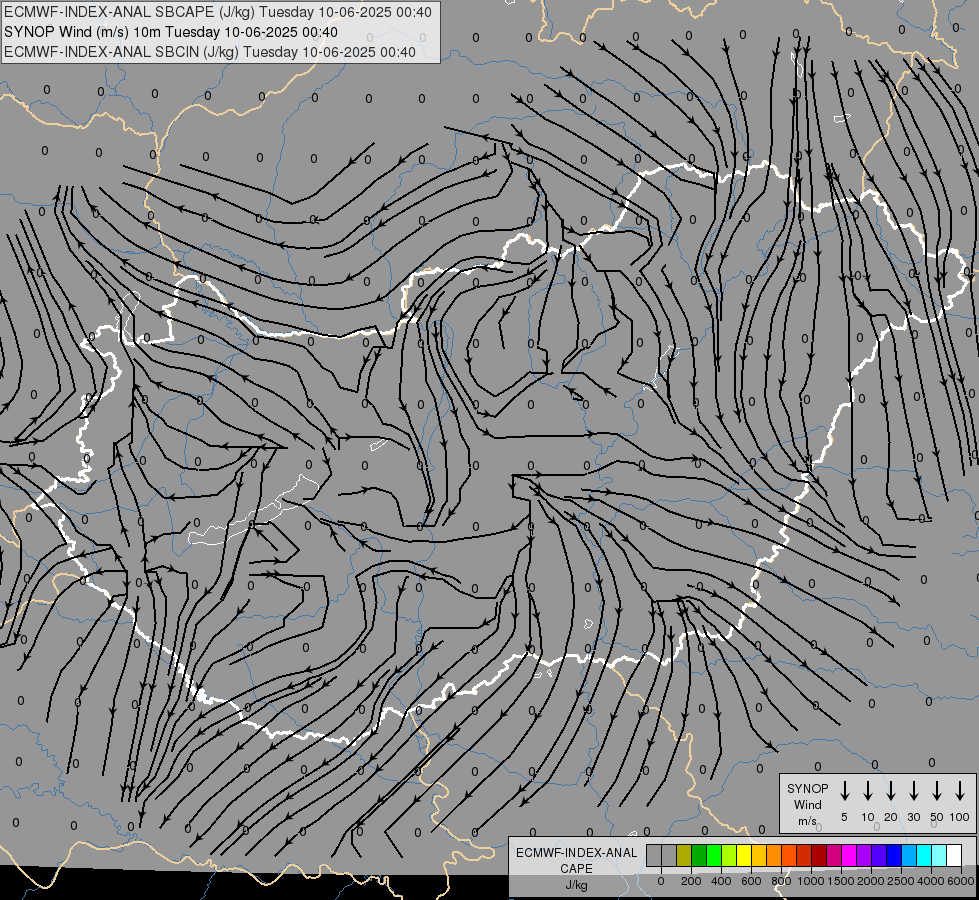
Task: Click the wind arrow above the 20 label
Action: tap(890, 791)
